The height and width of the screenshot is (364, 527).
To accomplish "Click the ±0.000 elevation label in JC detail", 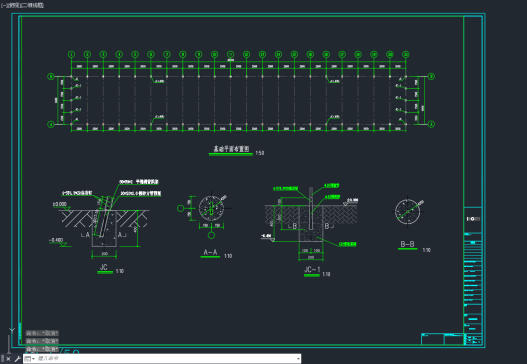I will 60,204.
